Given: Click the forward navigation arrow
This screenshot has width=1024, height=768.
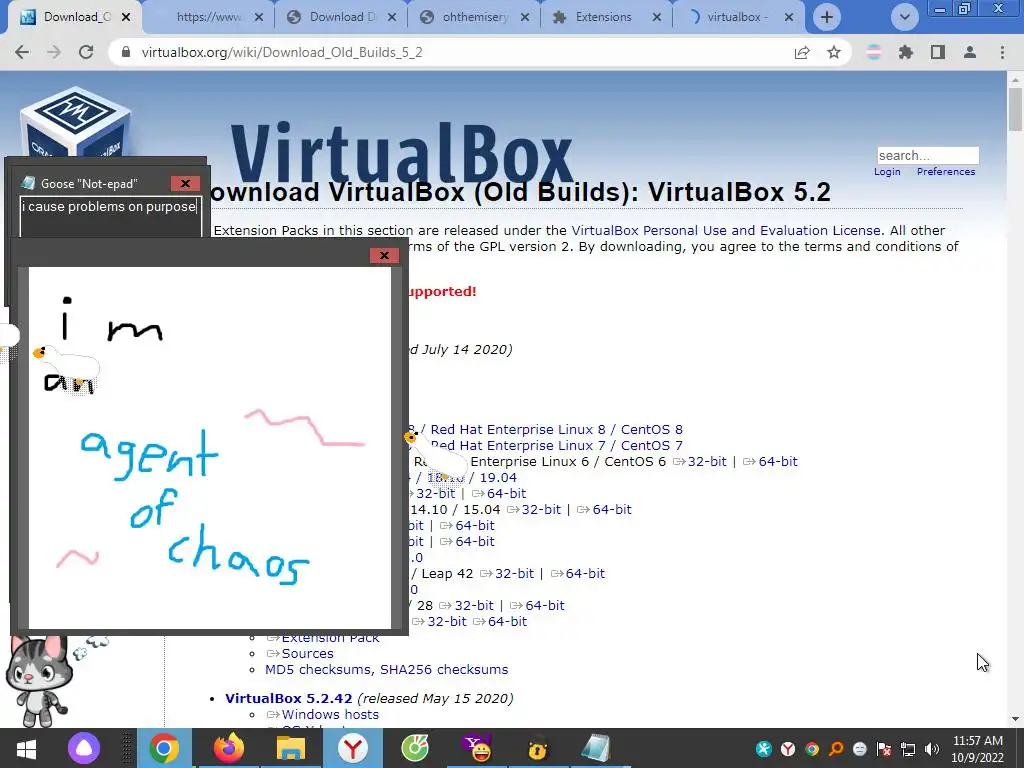Looking at the screenshot, I should pos(54,52).
